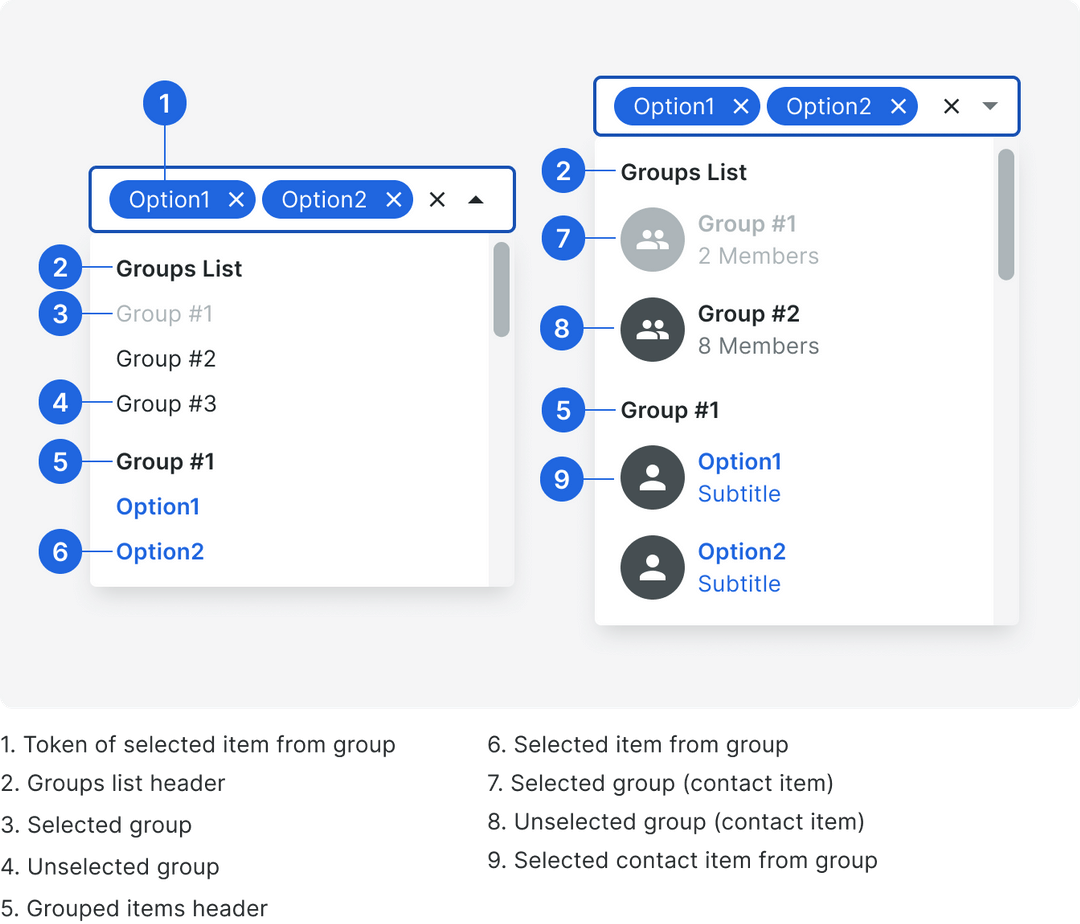This screenshot has width=1080, height=924.
Task: Collapse the left dropdown using the up chevron
Action: 477,199
